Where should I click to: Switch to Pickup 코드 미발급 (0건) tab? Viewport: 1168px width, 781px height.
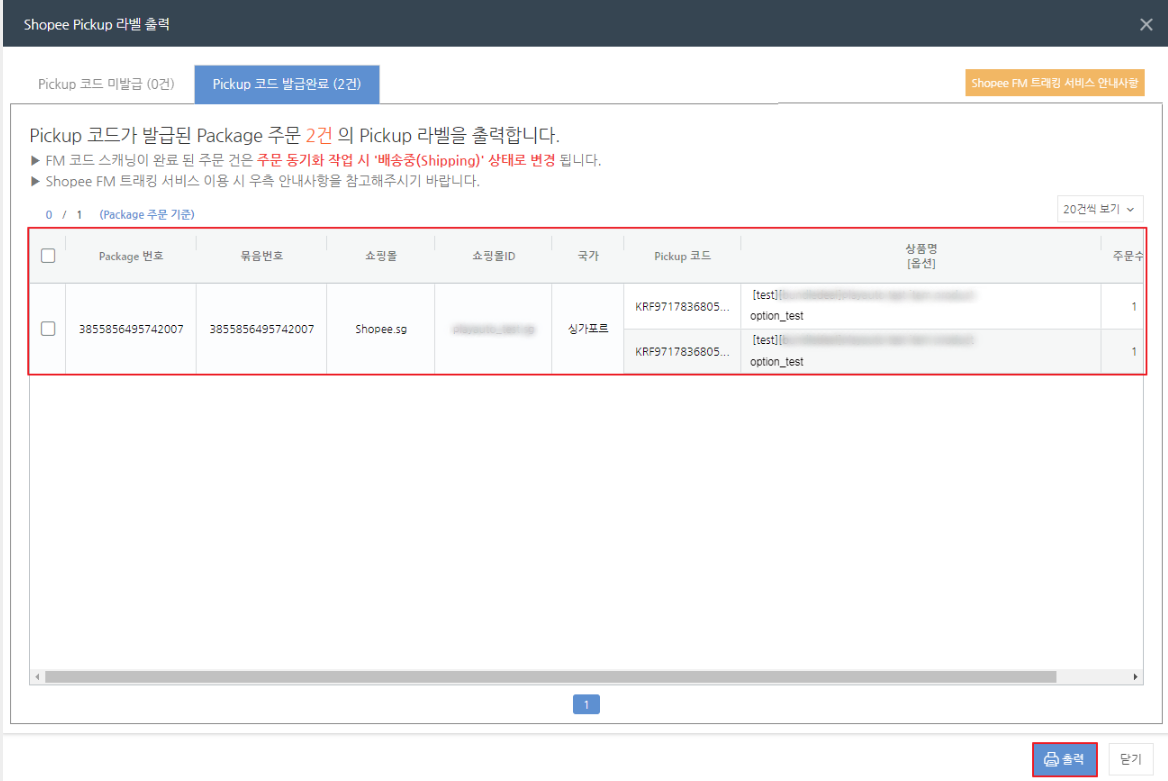click(x=106, y=85)
